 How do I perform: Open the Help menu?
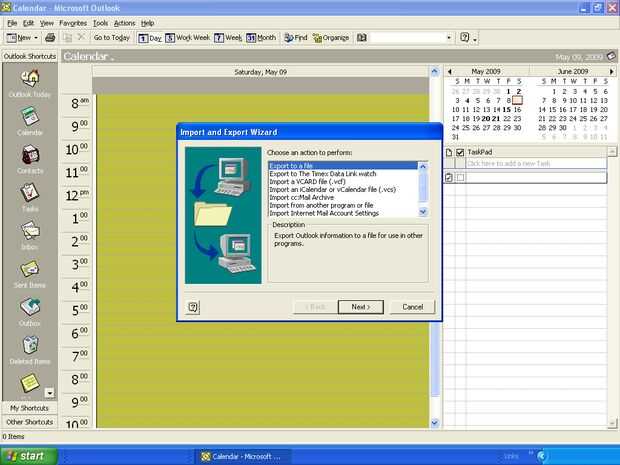pos(147,23)
